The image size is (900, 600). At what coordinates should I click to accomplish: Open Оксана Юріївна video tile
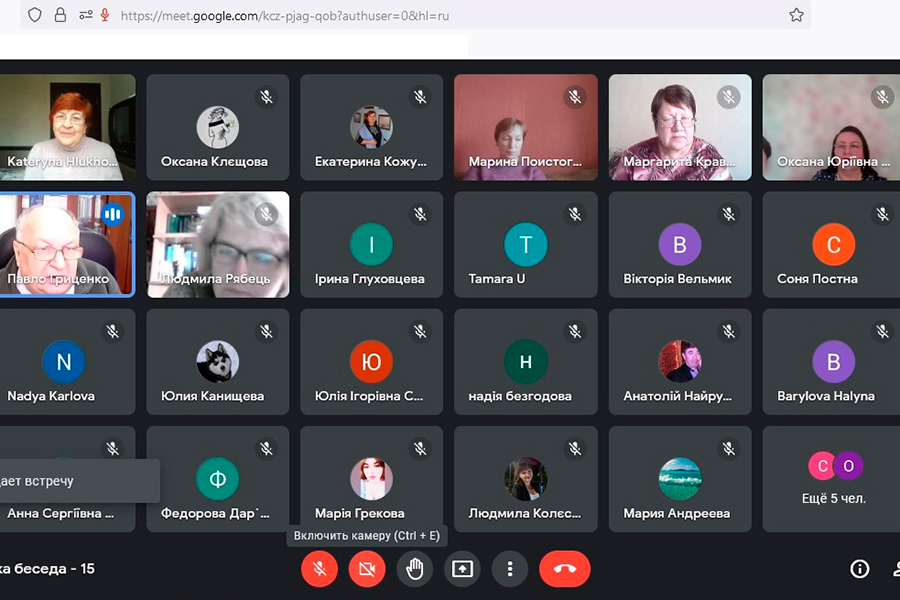(x=831, y=127)
